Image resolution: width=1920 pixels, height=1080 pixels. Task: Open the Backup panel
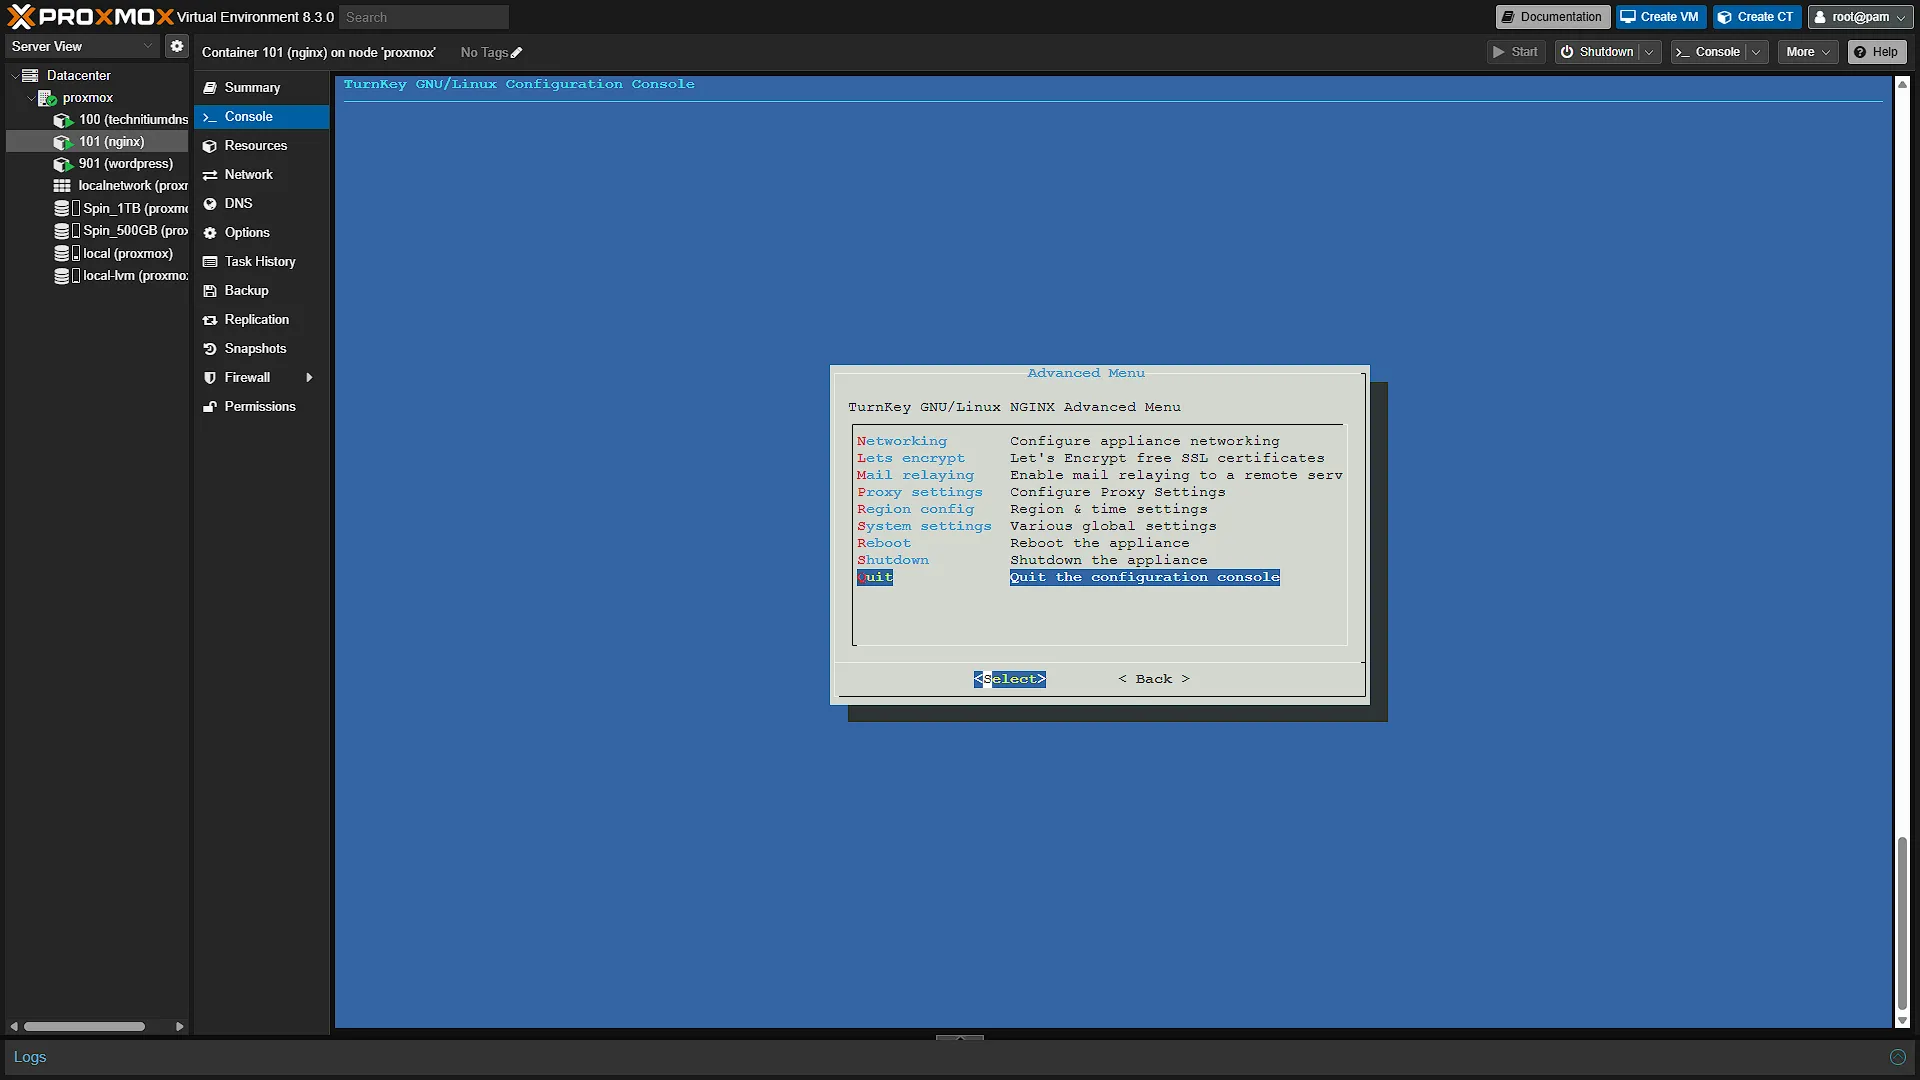point(261,291)
